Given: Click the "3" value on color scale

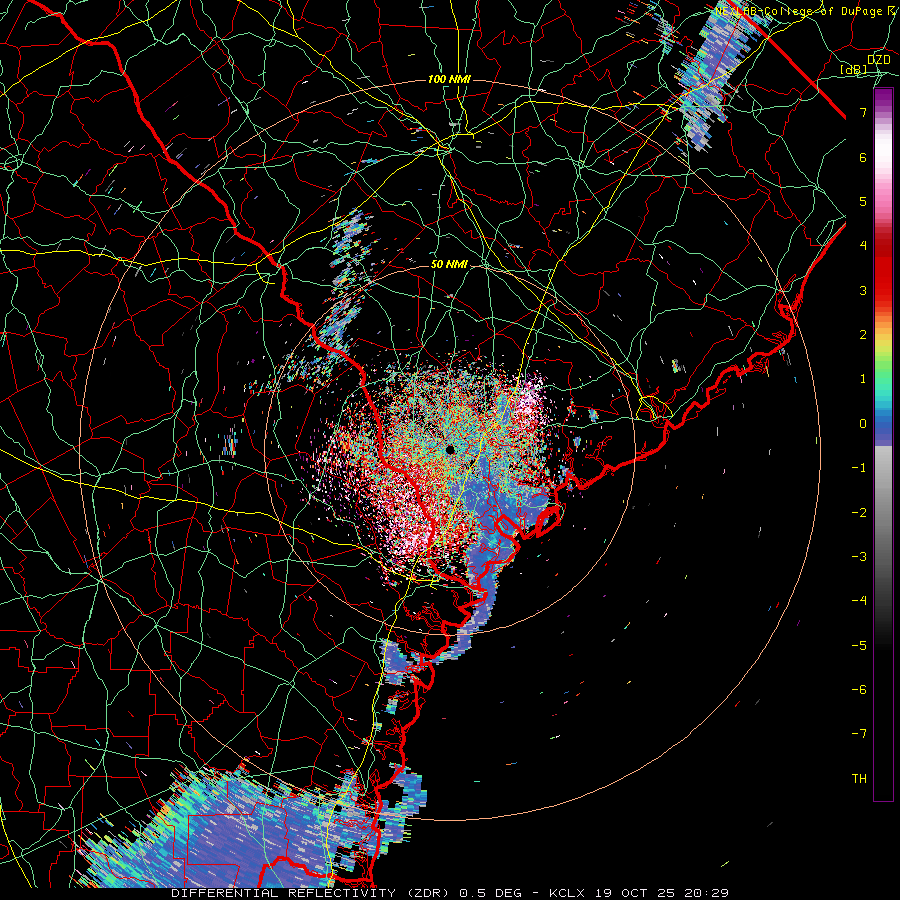Looking at the screenshot, I should click(x=863, y=290).
